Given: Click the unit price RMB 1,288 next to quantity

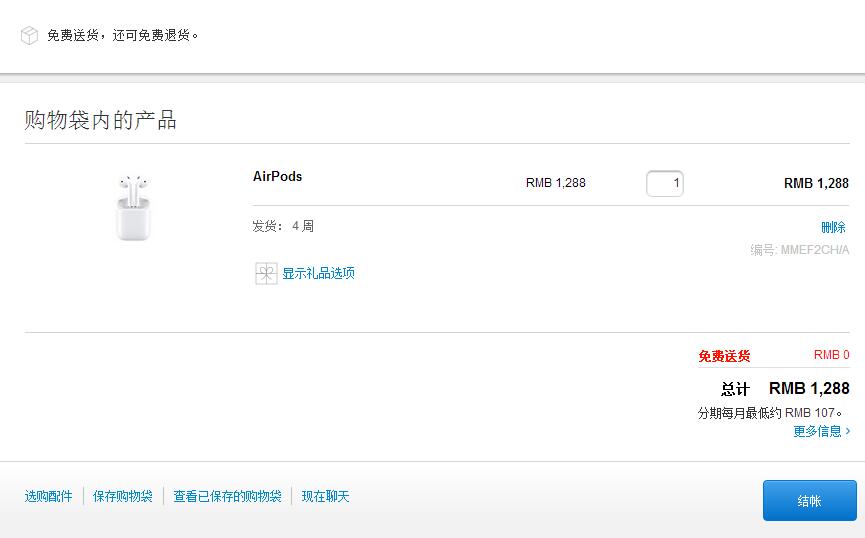Looking at the screenshot, I should tap(556, 183).
